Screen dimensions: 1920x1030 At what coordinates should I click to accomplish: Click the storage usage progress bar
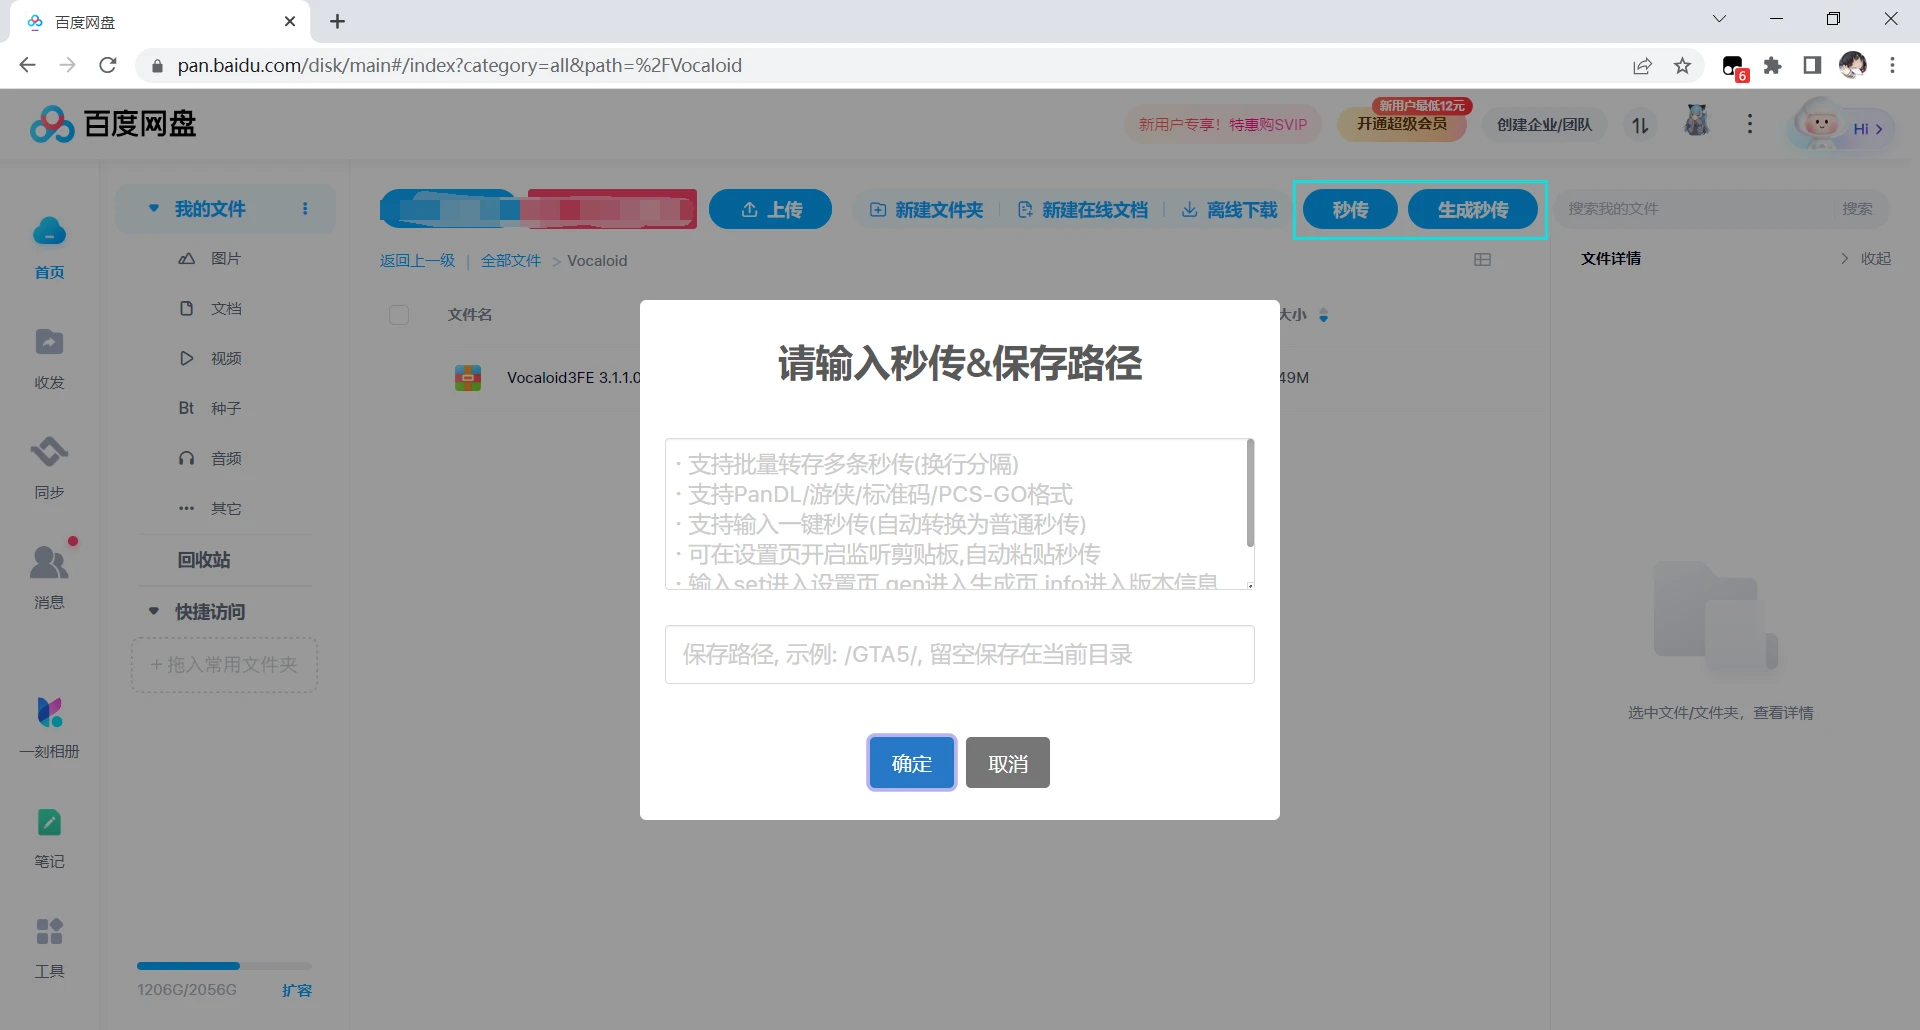pyautogui.click(x=224, y=966)
